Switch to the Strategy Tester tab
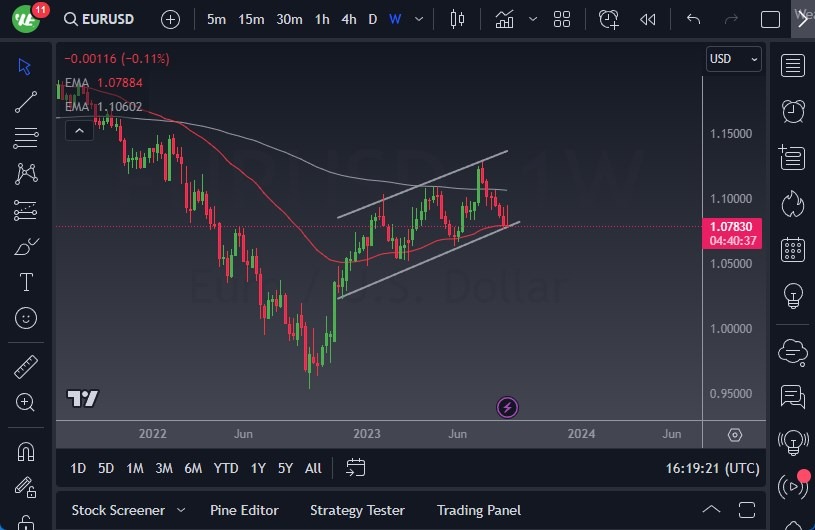 (357, 510)
